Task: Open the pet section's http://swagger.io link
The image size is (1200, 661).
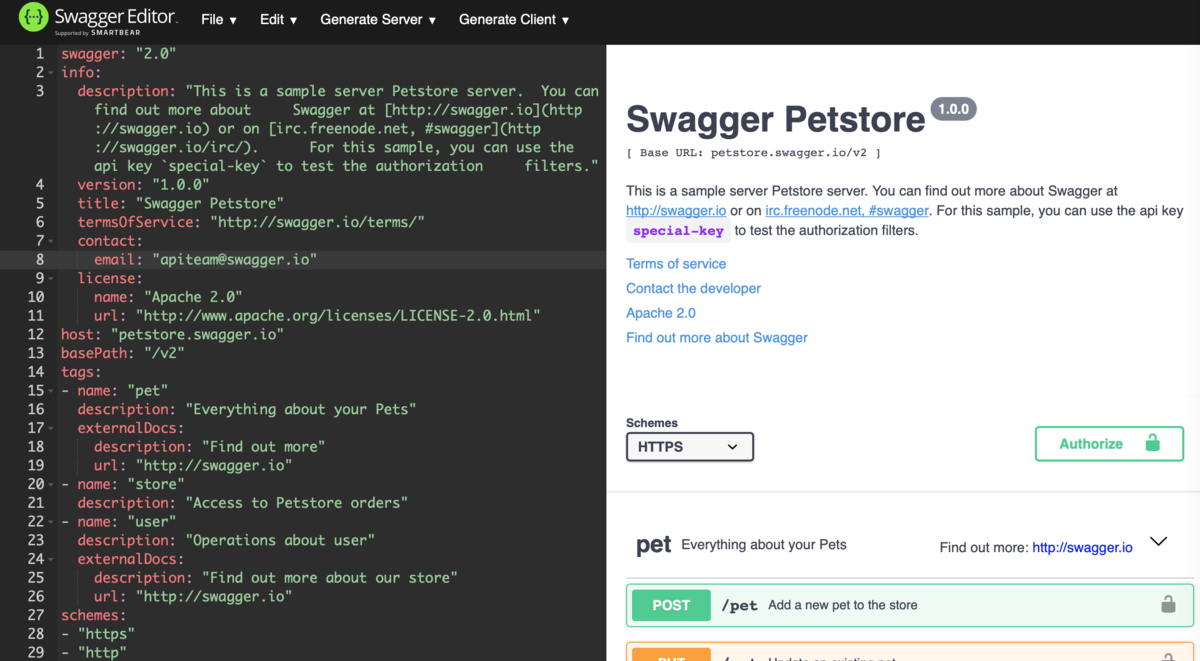Action: click(1082, 547)
